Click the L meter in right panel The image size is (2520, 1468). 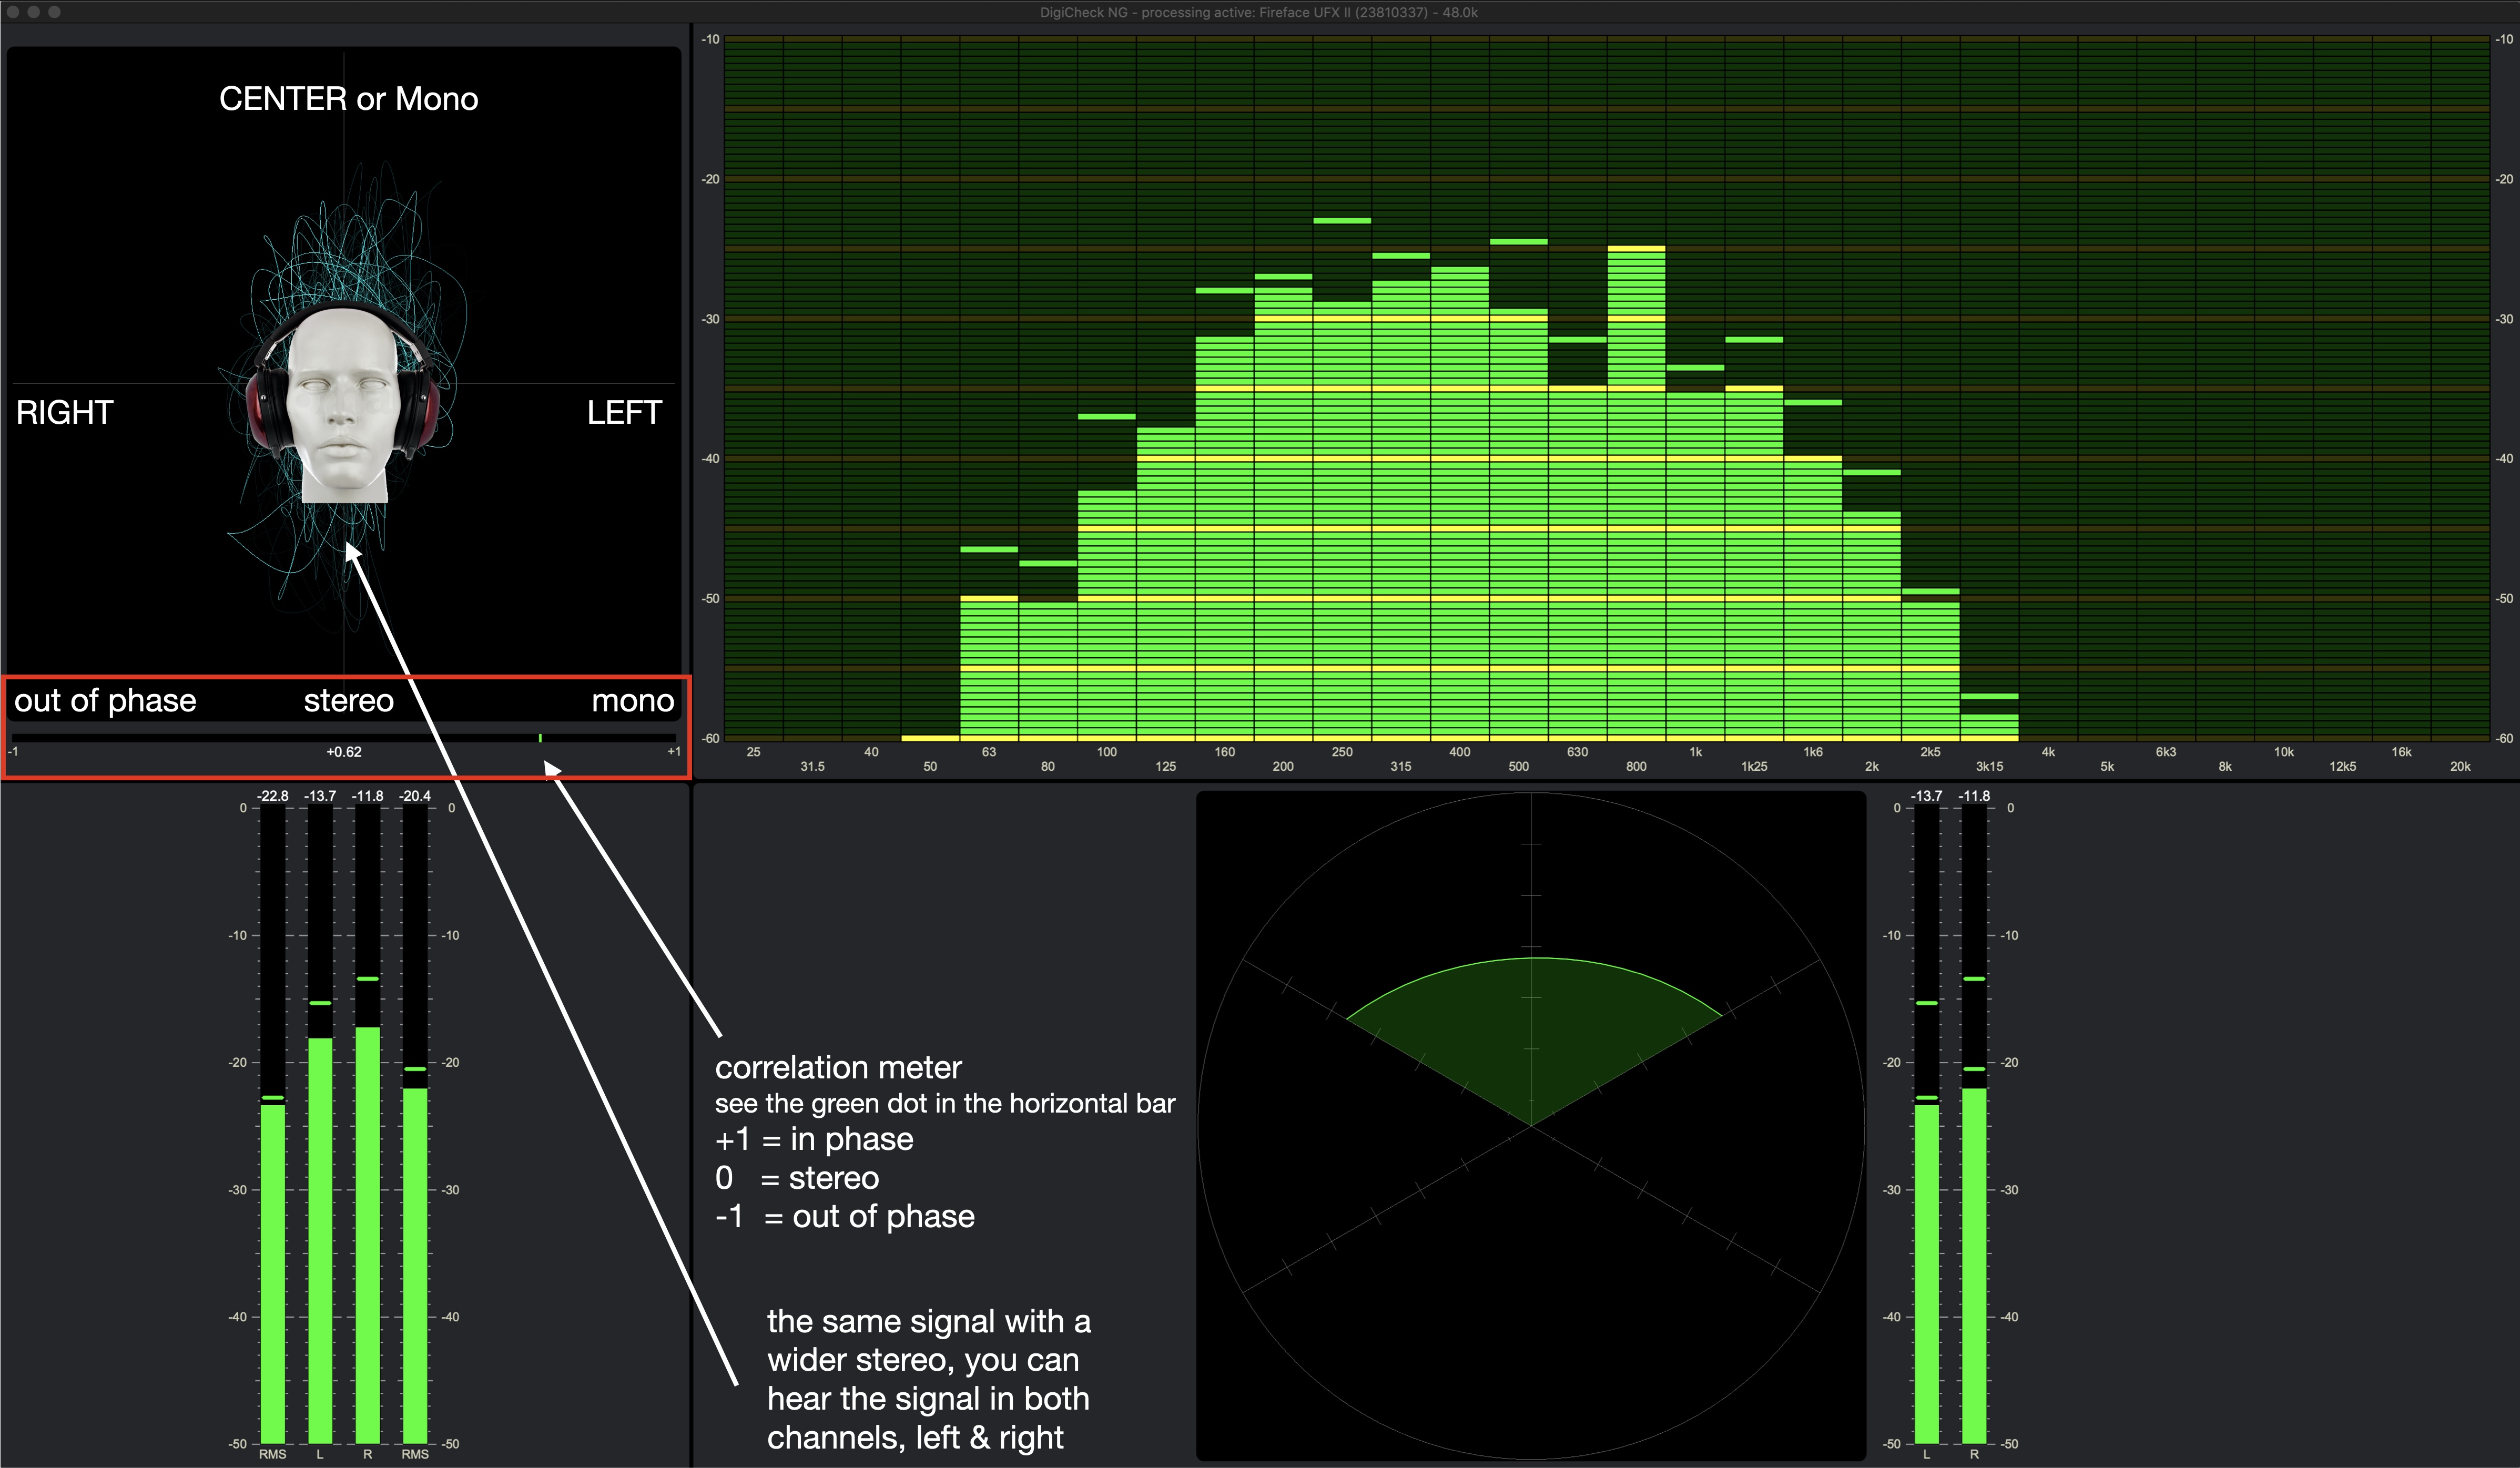pos(1926,1270)
